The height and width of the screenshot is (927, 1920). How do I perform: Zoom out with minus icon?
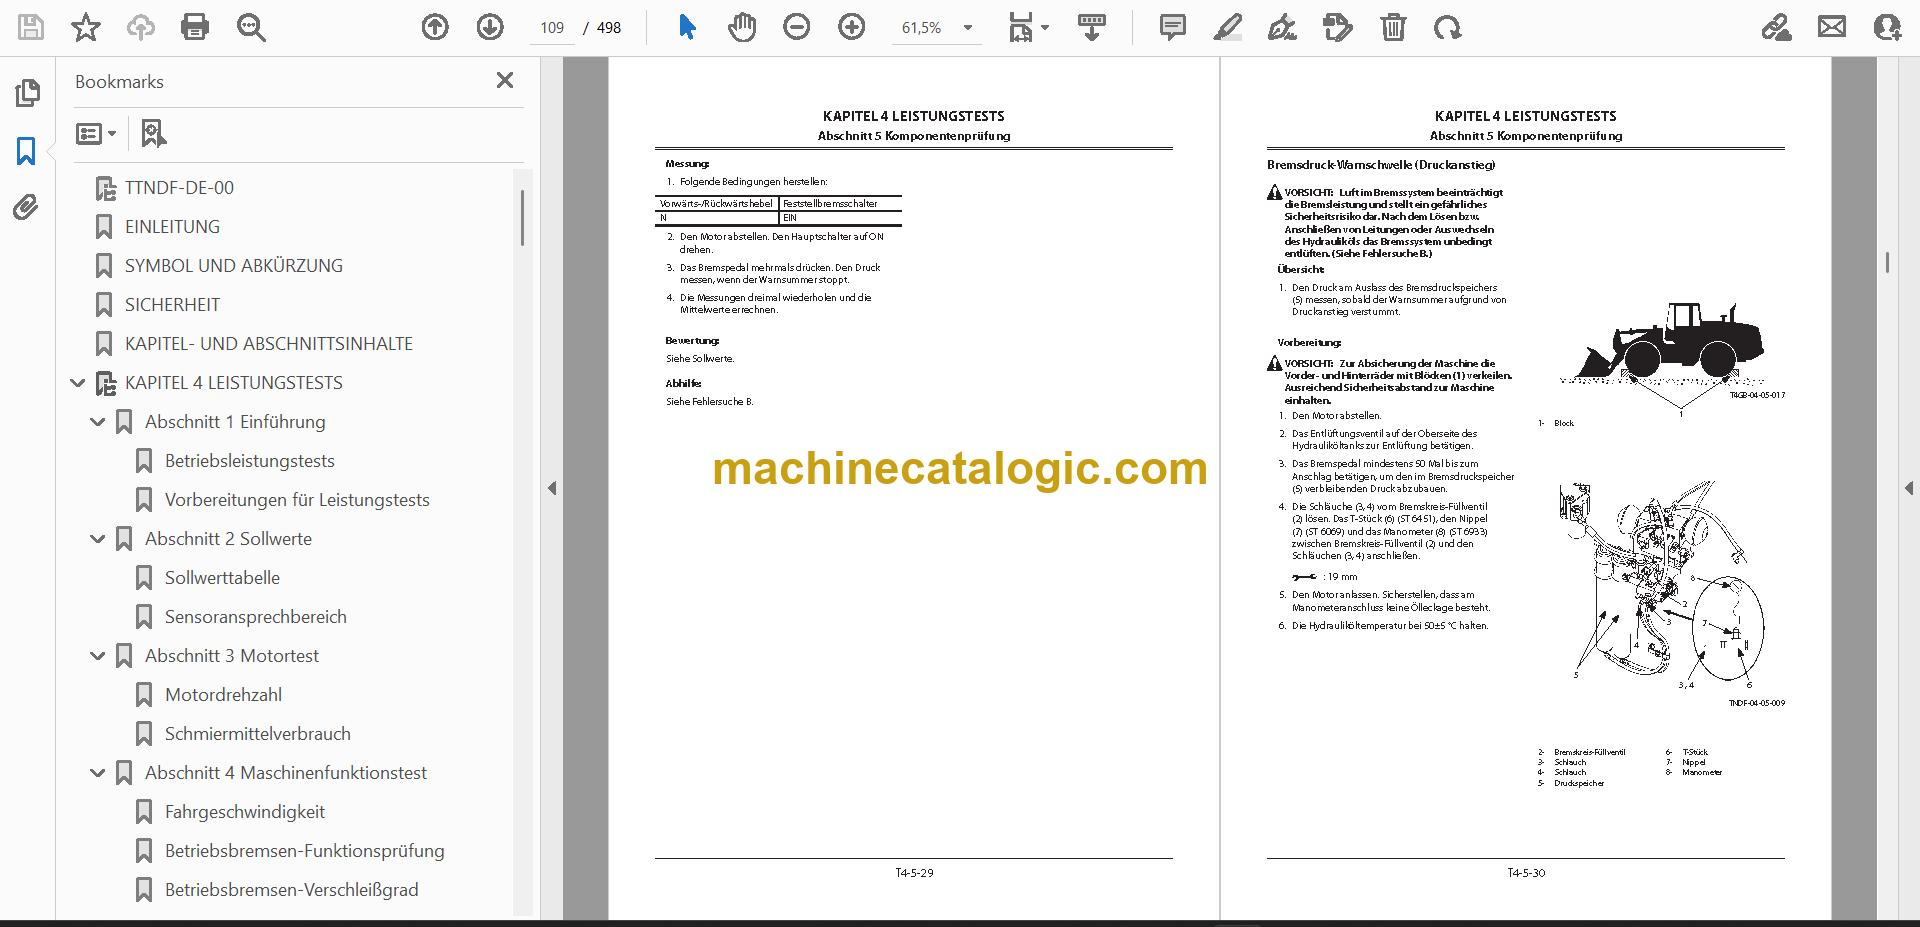(797, 27)
